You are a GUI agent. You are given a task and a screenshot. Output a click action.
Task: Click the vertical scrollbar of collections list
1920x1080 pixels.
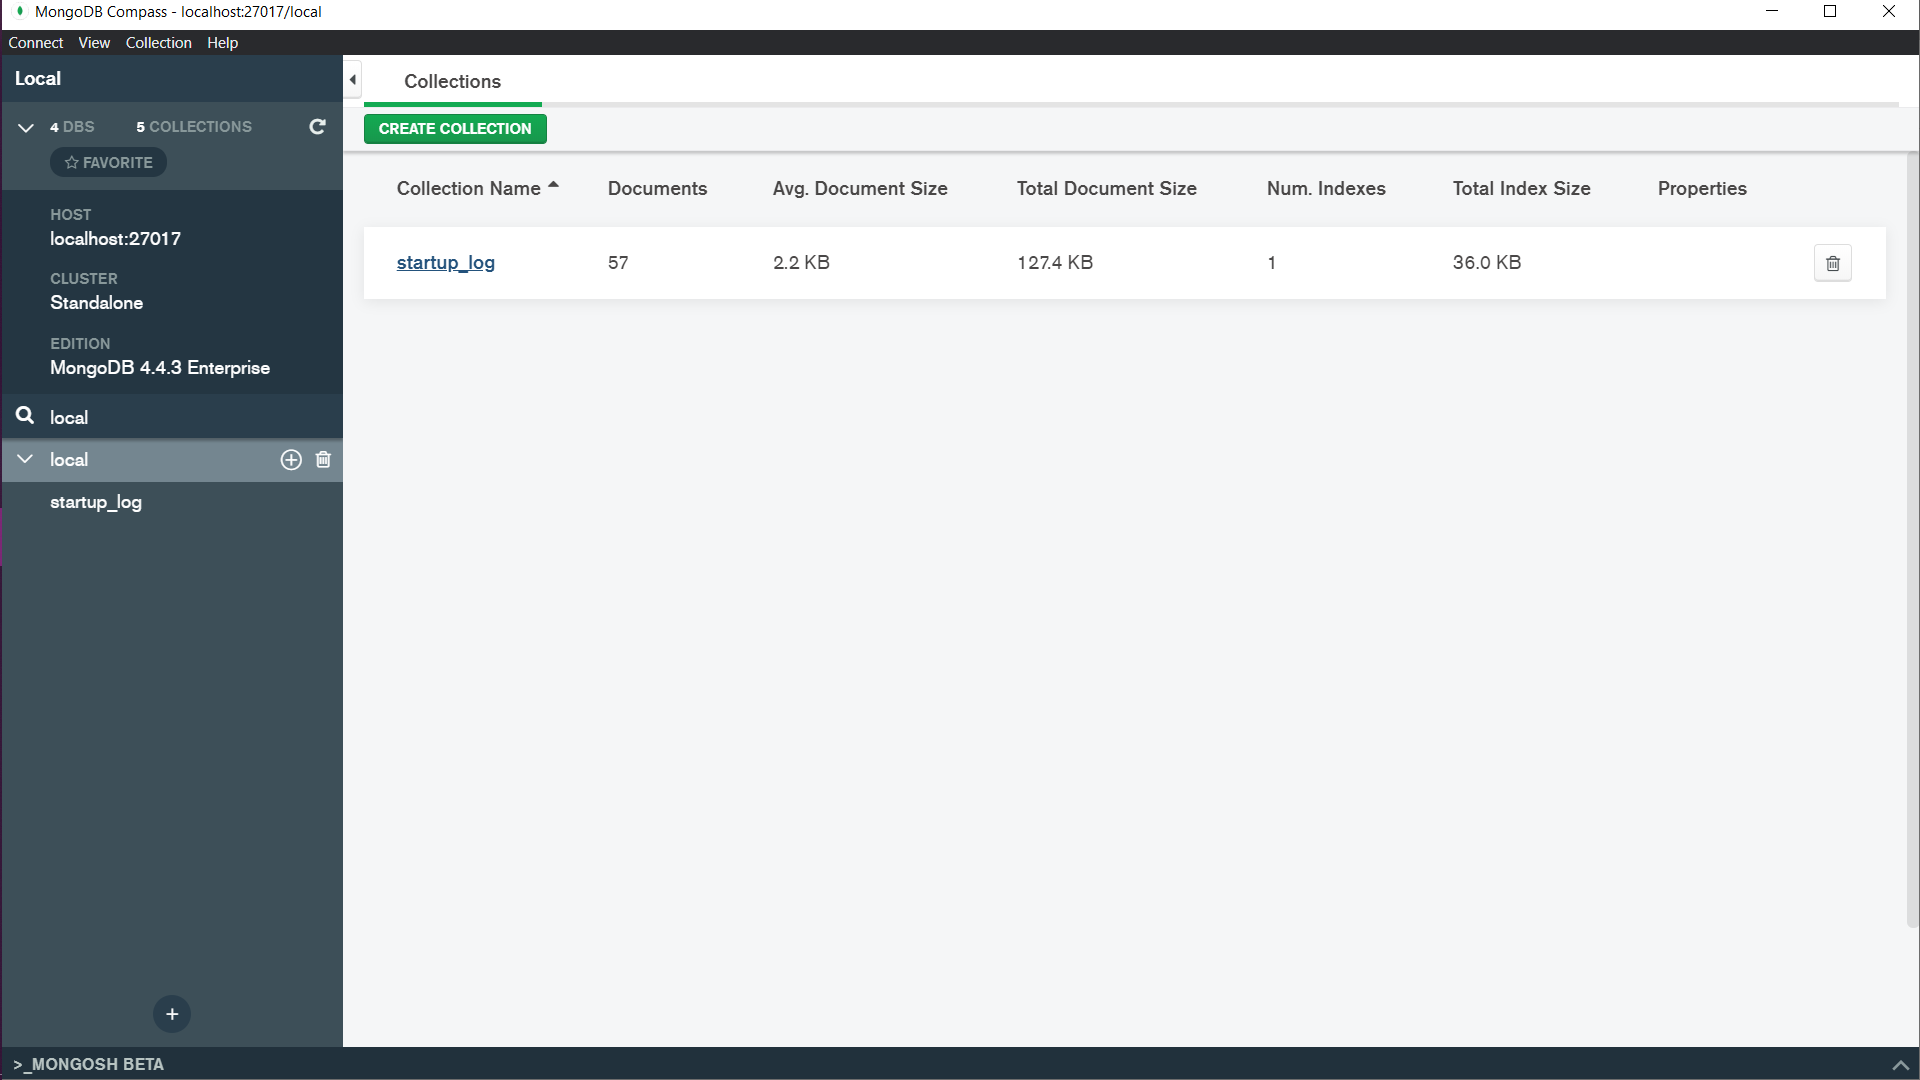click(x=1912, y=540)
